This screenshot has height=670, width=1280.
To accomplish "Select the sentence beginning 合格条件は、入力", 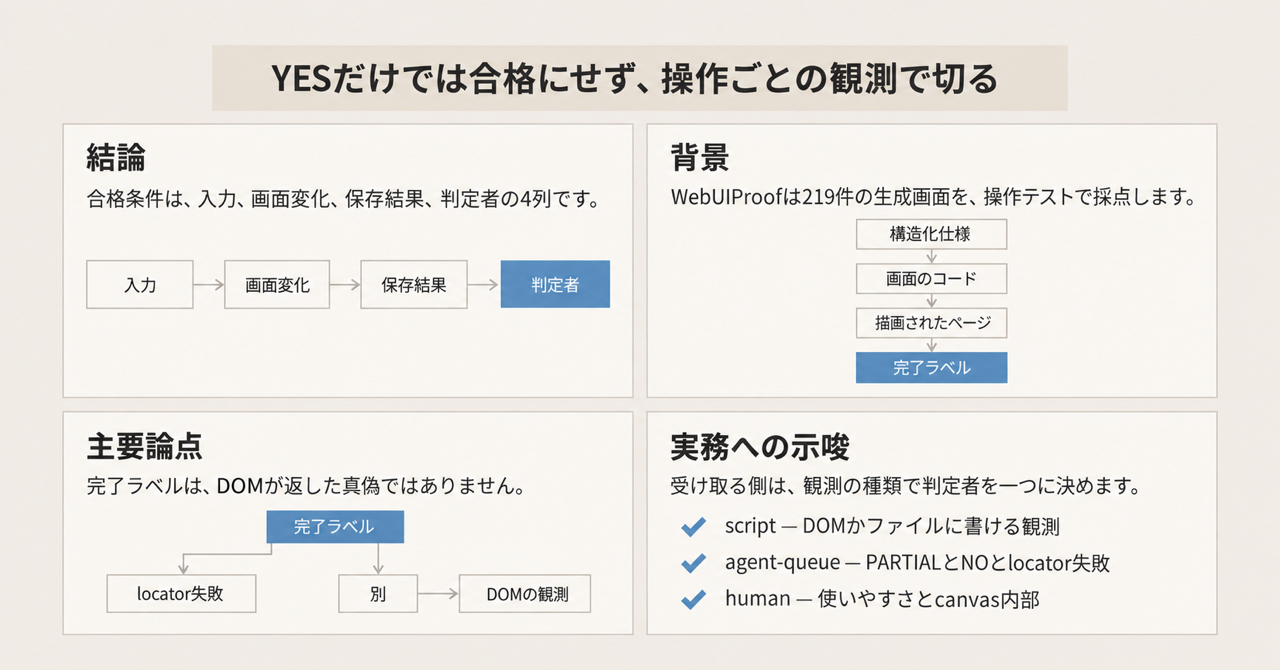I will (343, 201).
